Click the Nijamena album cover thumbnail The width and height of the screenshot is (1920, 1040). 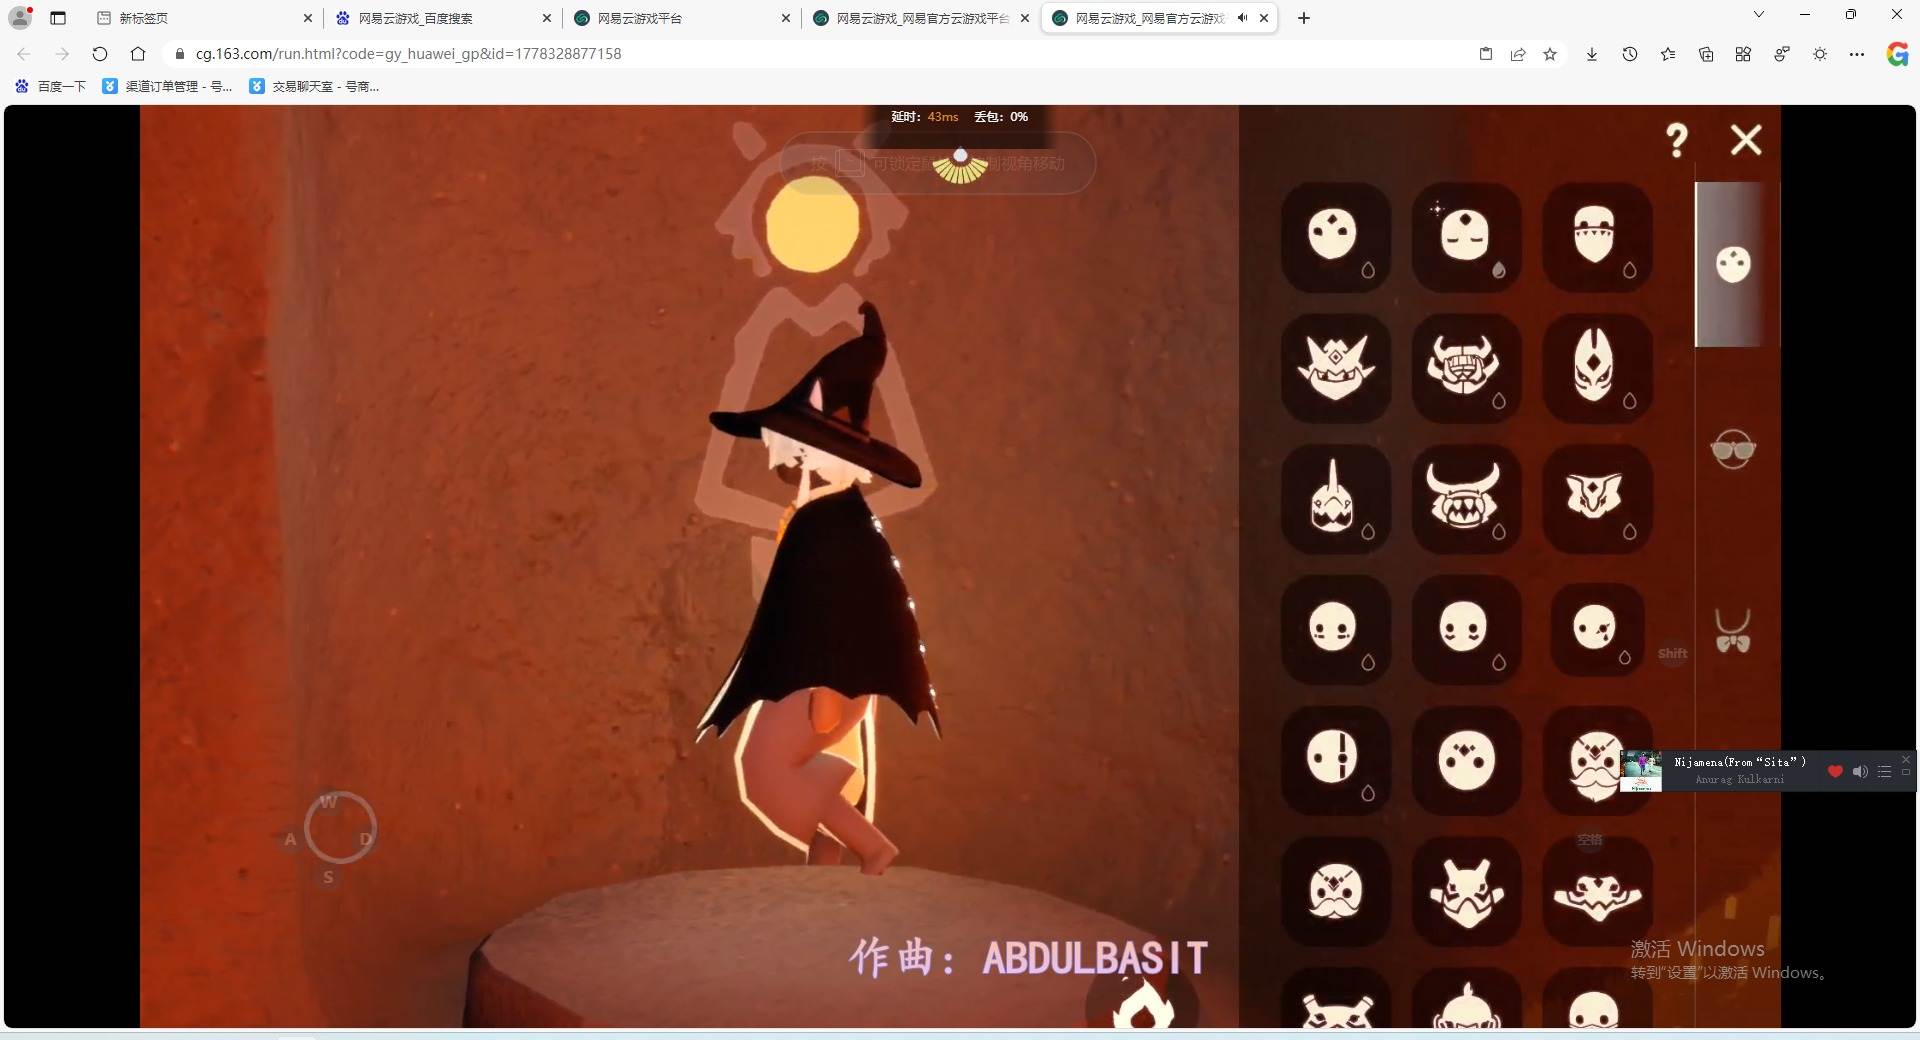coord(1641,771)
